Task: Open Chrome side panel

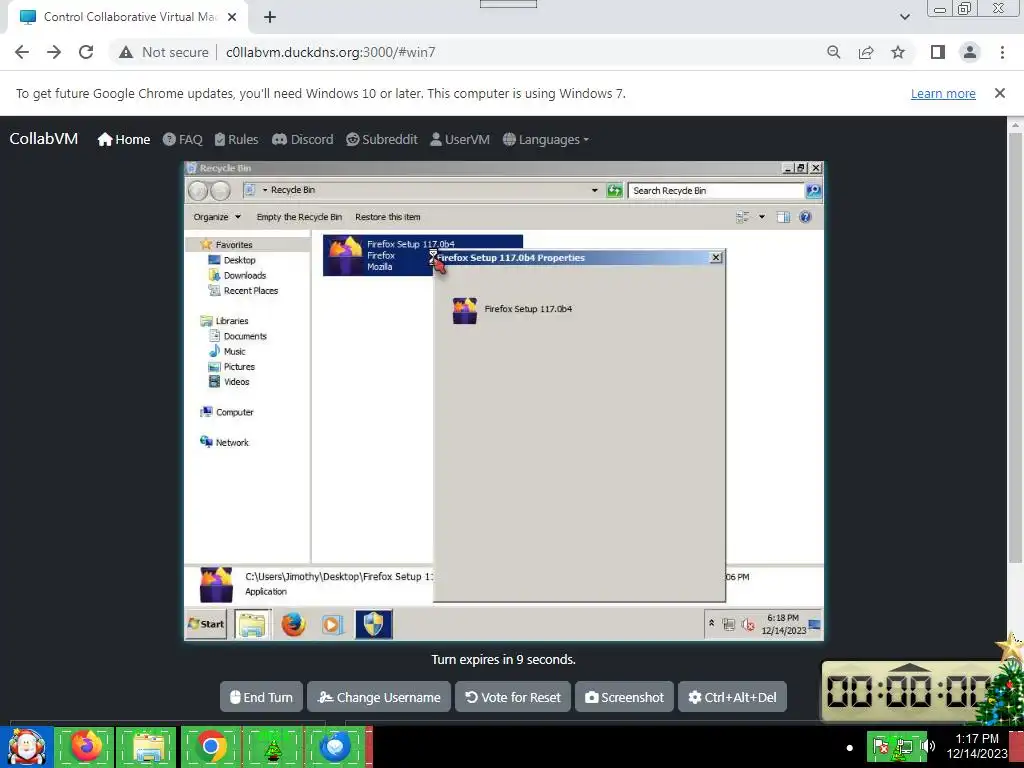Action: point(938,52)
